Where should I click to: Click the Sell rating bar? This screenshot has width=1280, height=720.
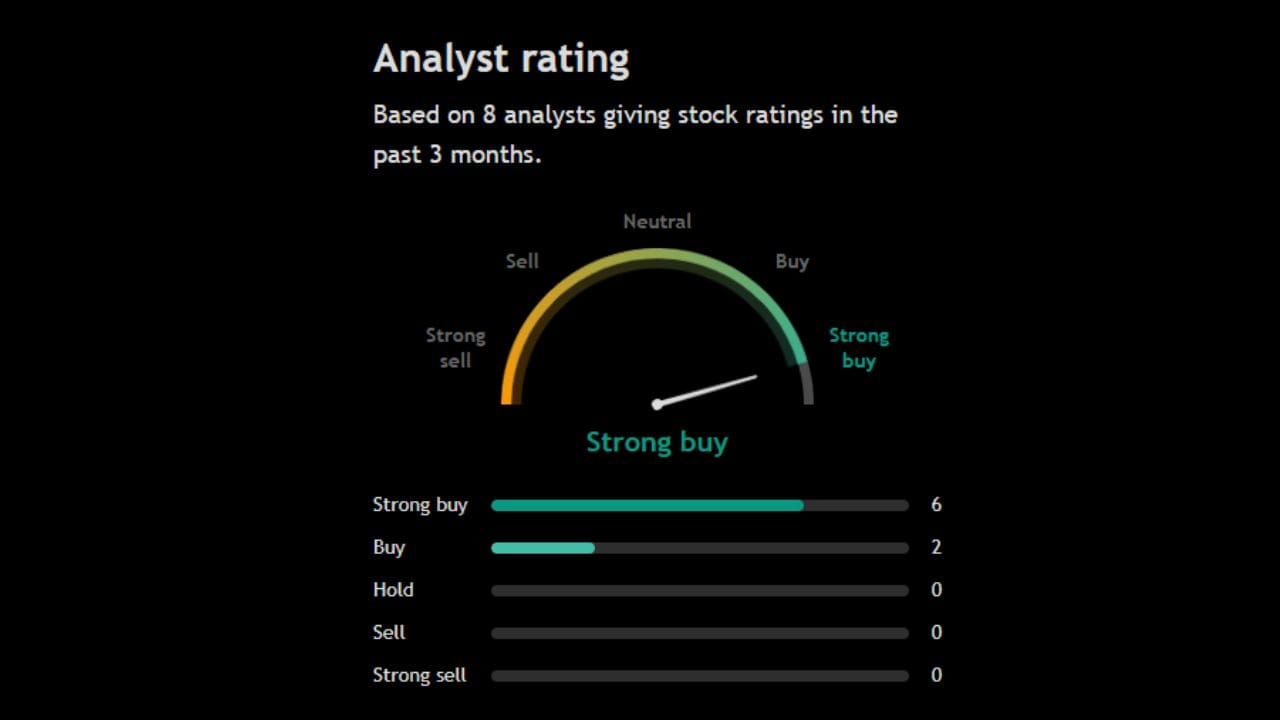click(x=699, y=633)
